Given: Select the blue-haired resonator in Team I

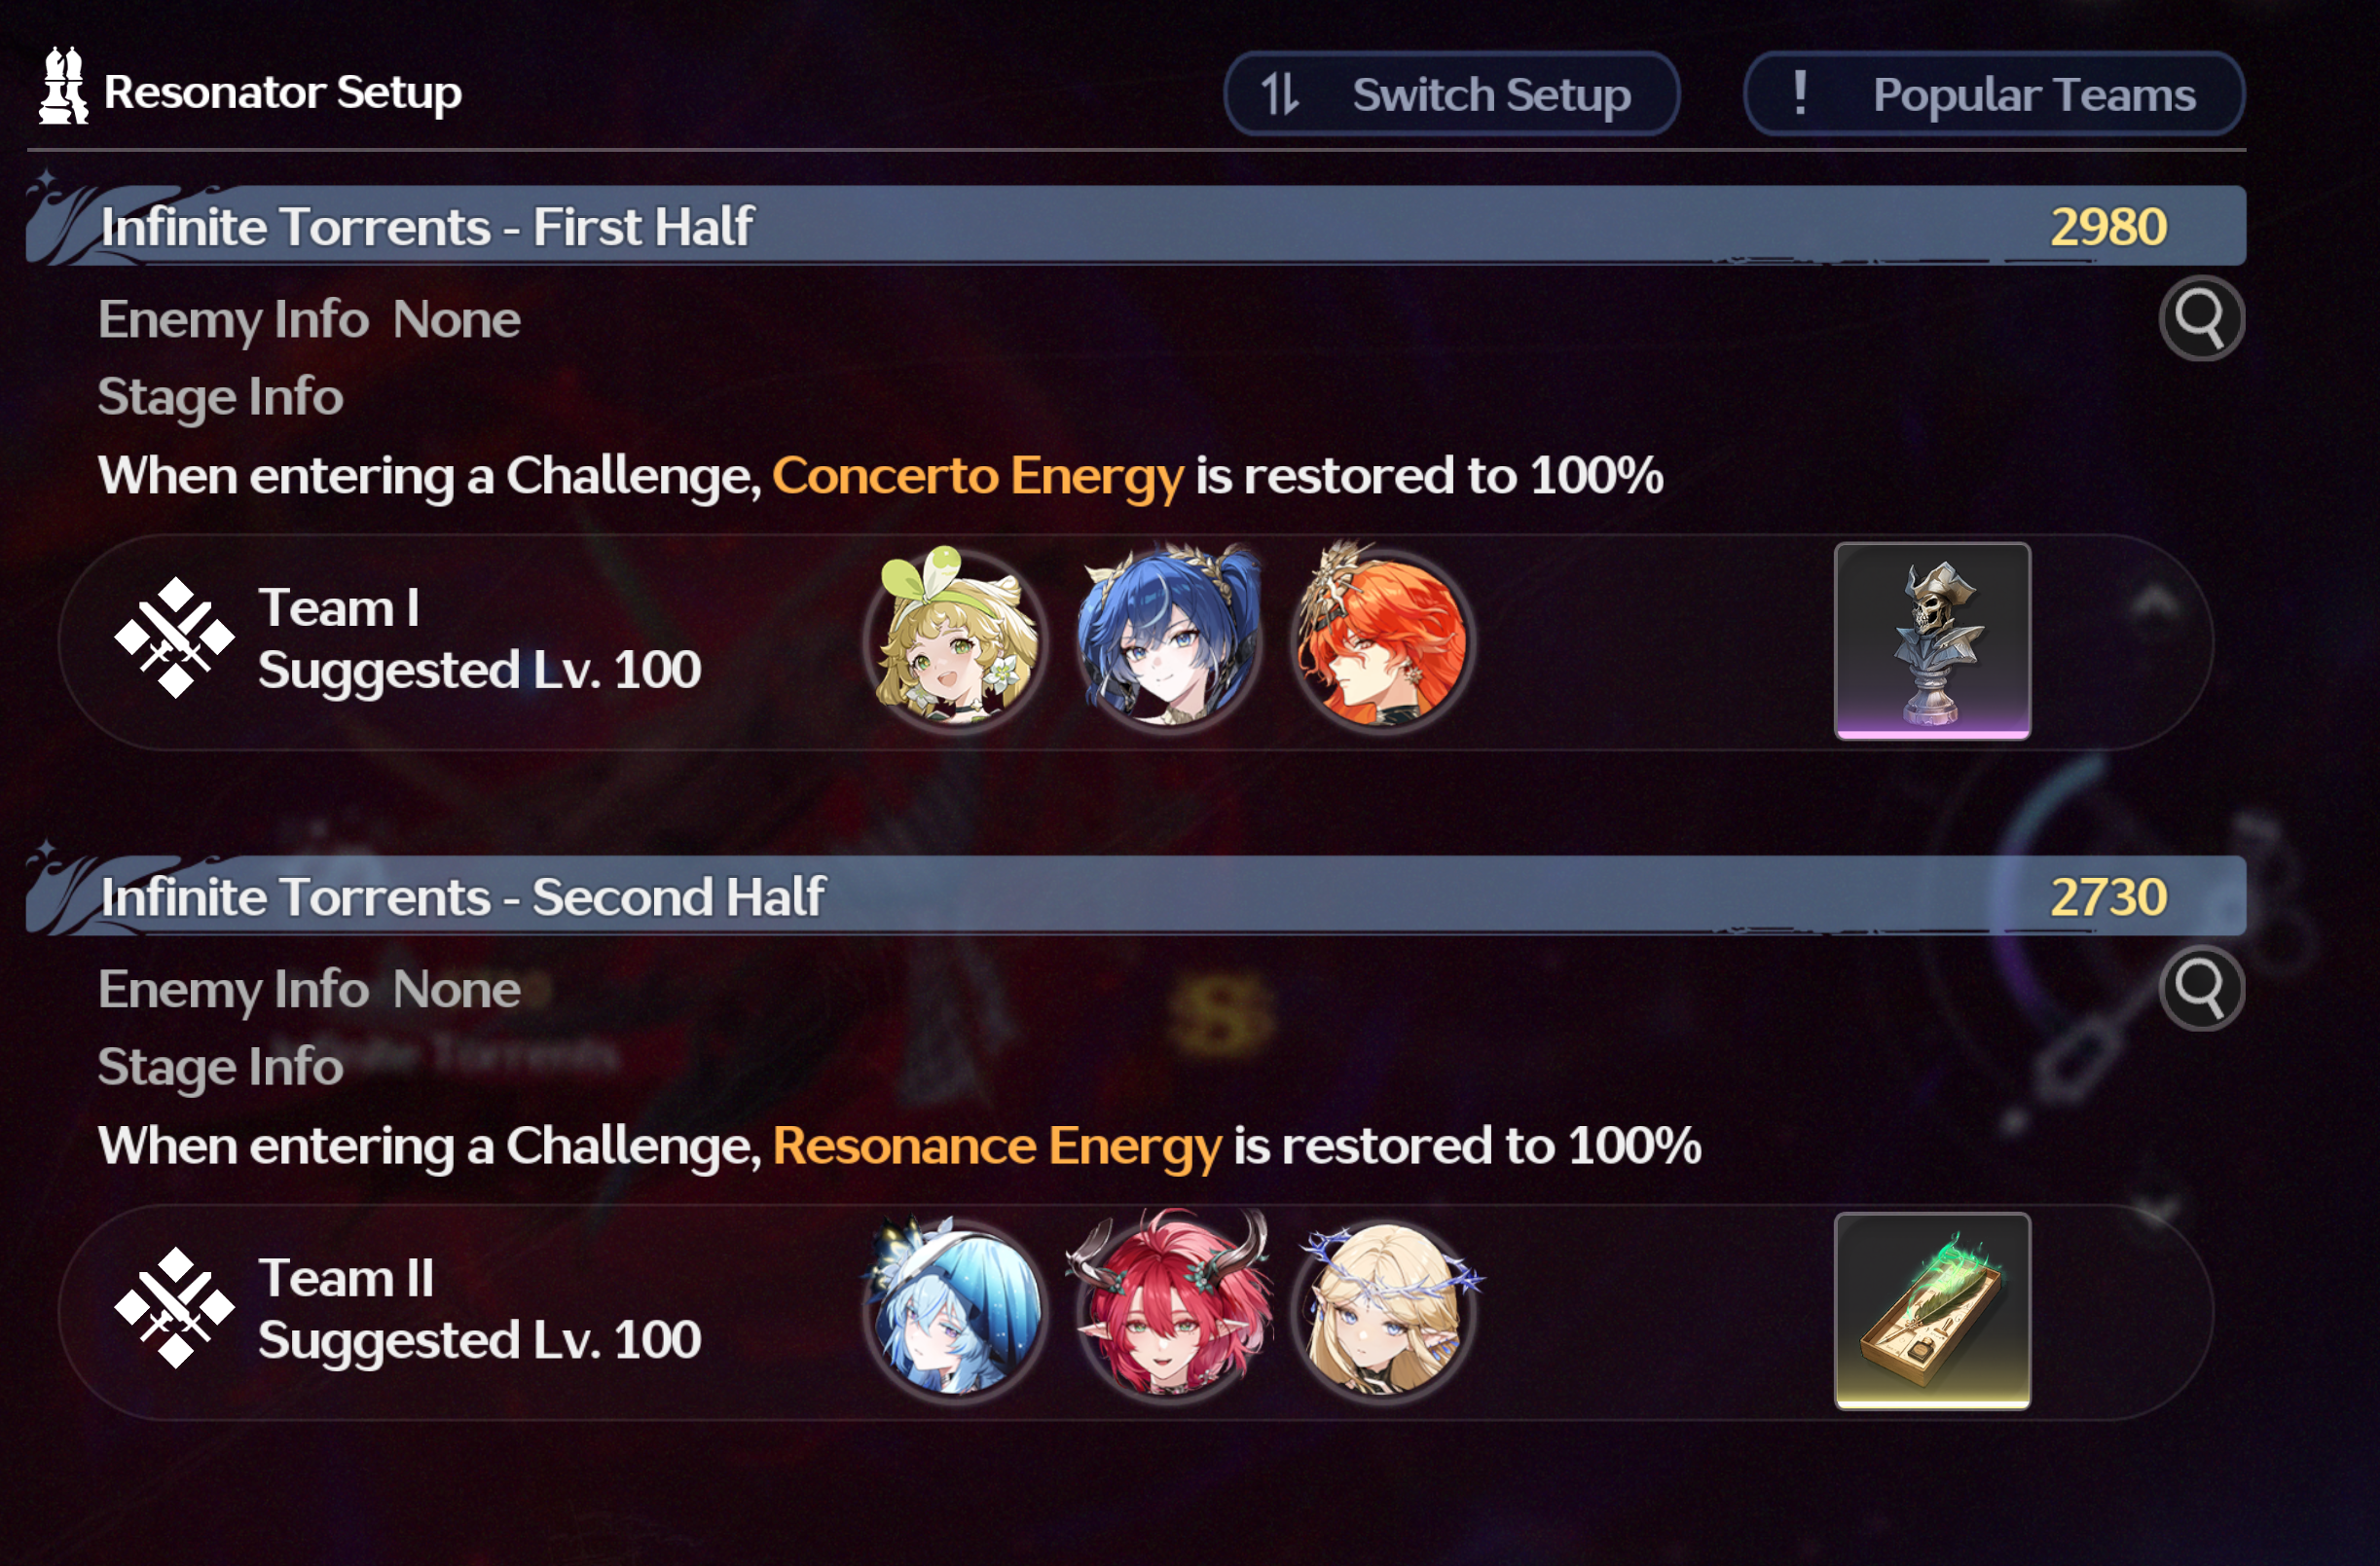Looking at the screenshot, I should pyautogui.click(x=1169, y=638).
